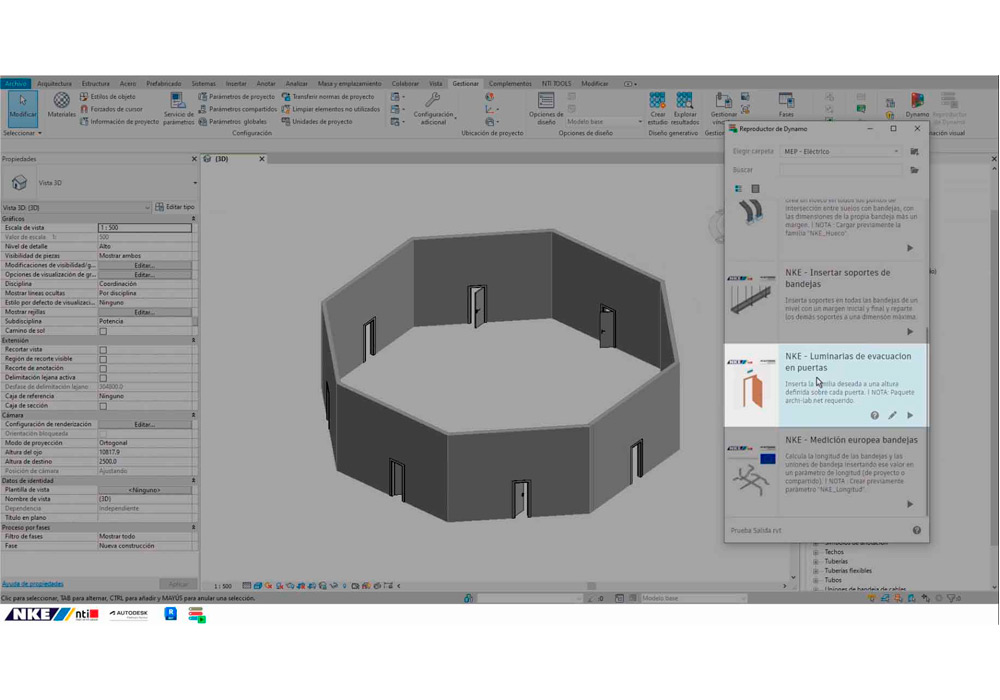Toggle the Caja de sección checkbox
Screen dimensions: 1000x700
tap(103, 406)
